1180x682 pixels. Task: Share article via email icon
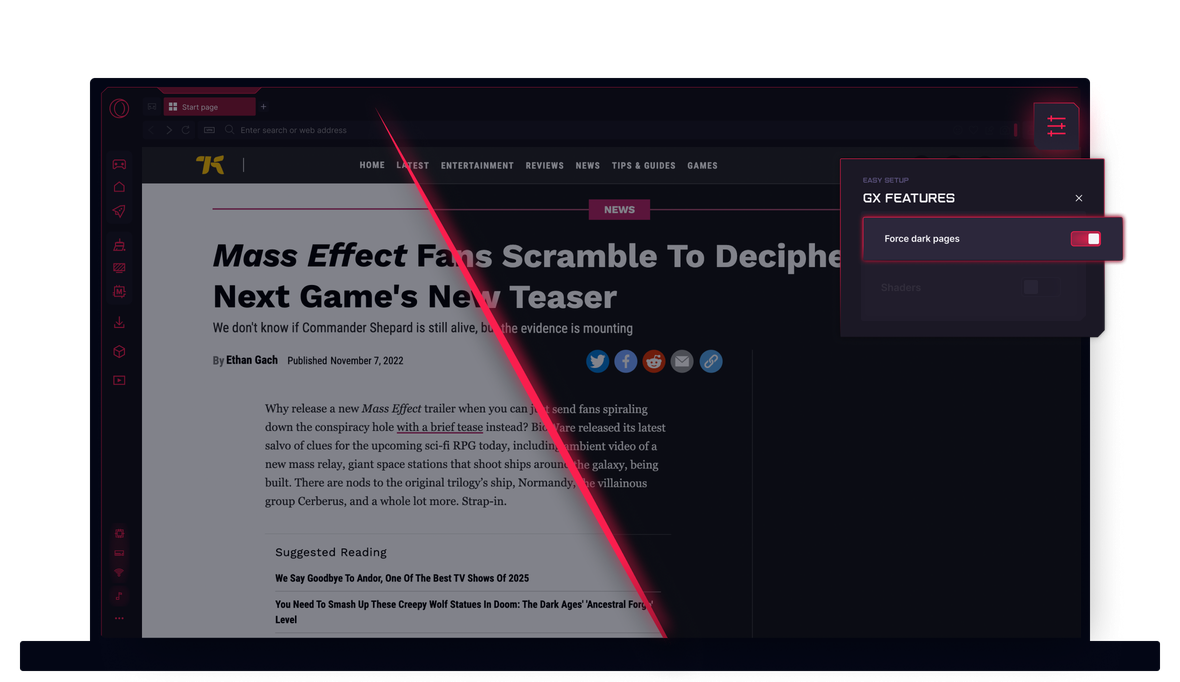tap(682, 361)
